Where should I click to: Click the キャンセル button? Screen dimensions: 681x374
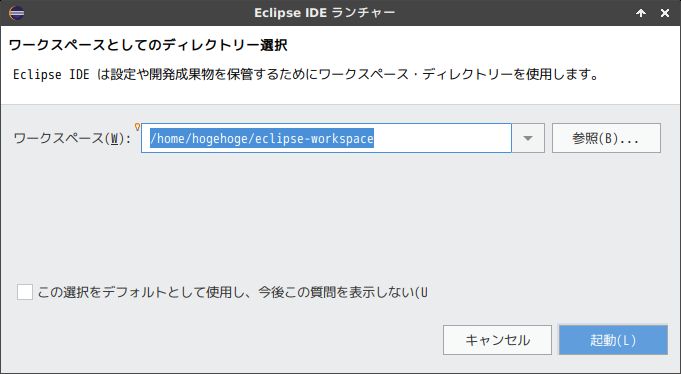[497, 340]
